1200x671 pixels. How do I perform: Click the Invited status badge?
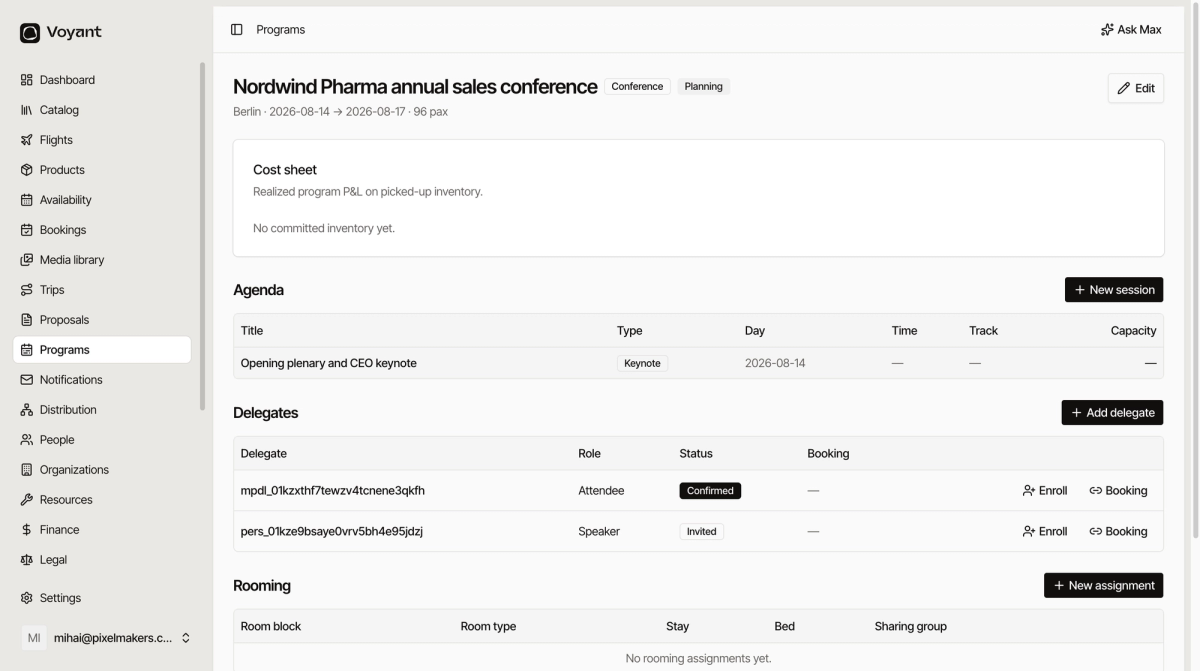[x=701, y=532]
